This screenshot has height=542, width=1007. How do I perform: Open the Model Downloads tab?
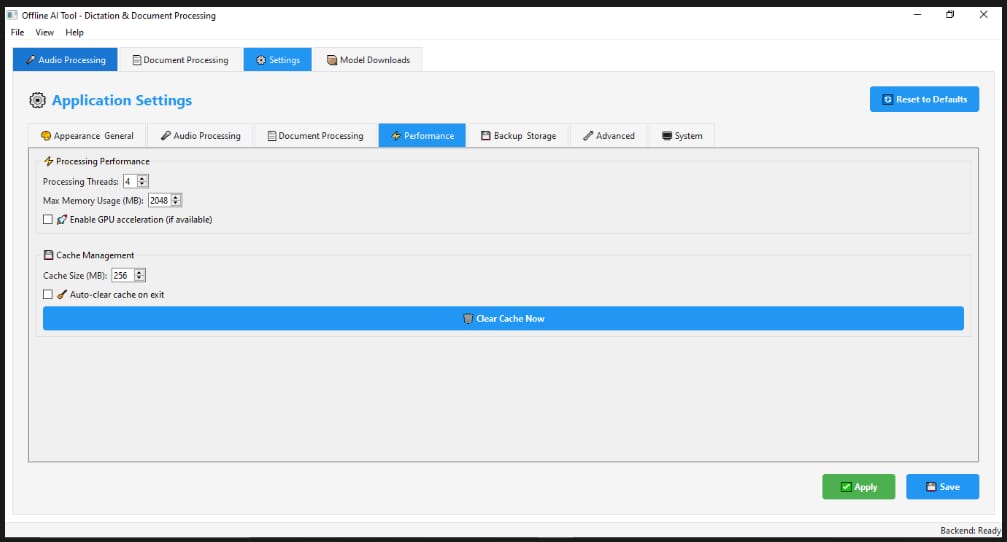point(368,60)
